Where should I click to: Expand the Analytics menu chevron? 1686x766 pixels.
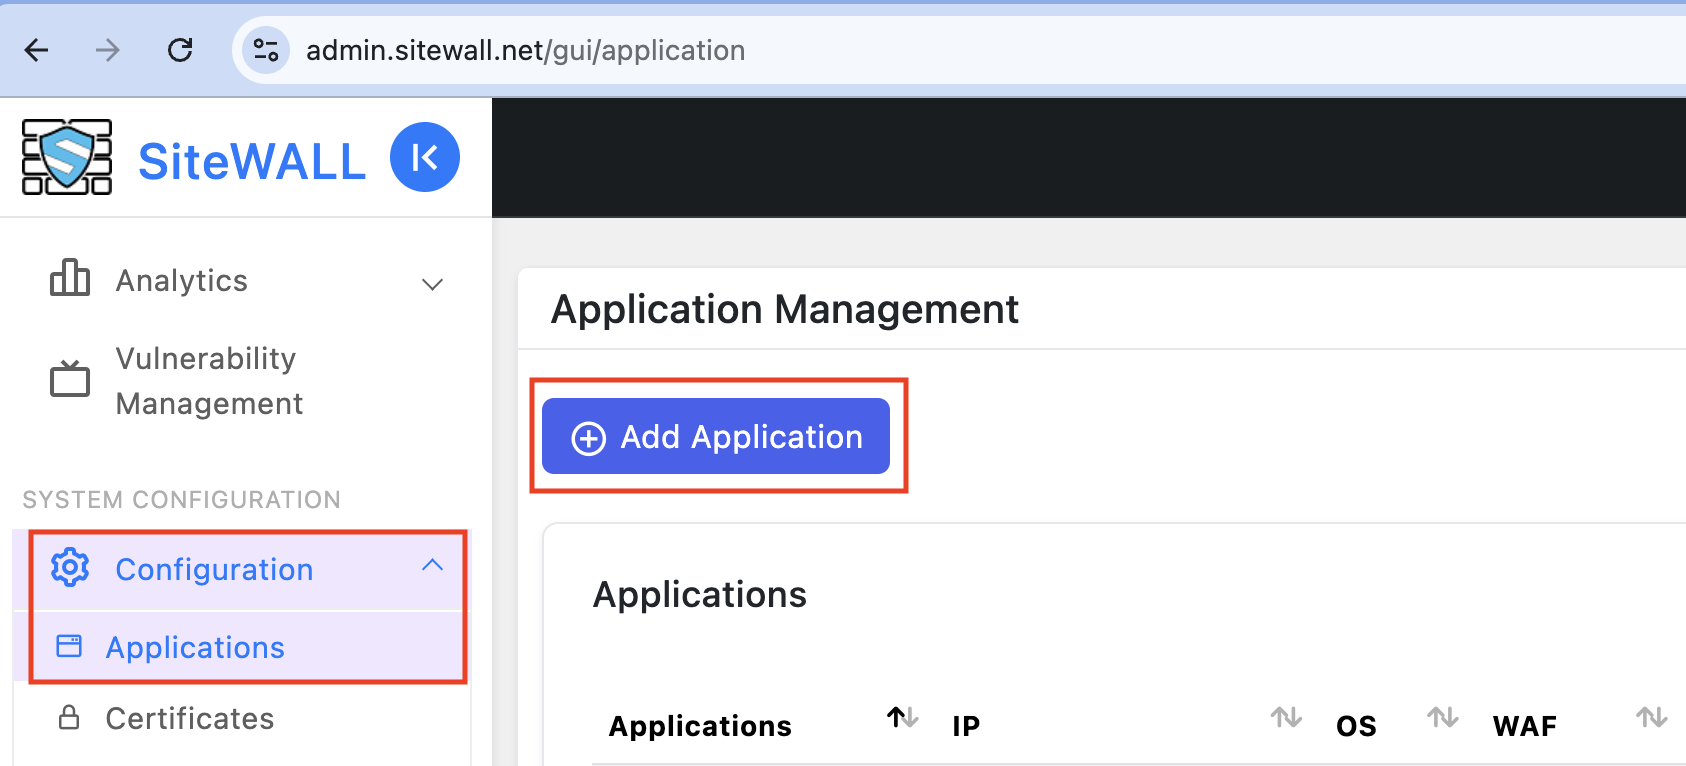click(432, 284)
